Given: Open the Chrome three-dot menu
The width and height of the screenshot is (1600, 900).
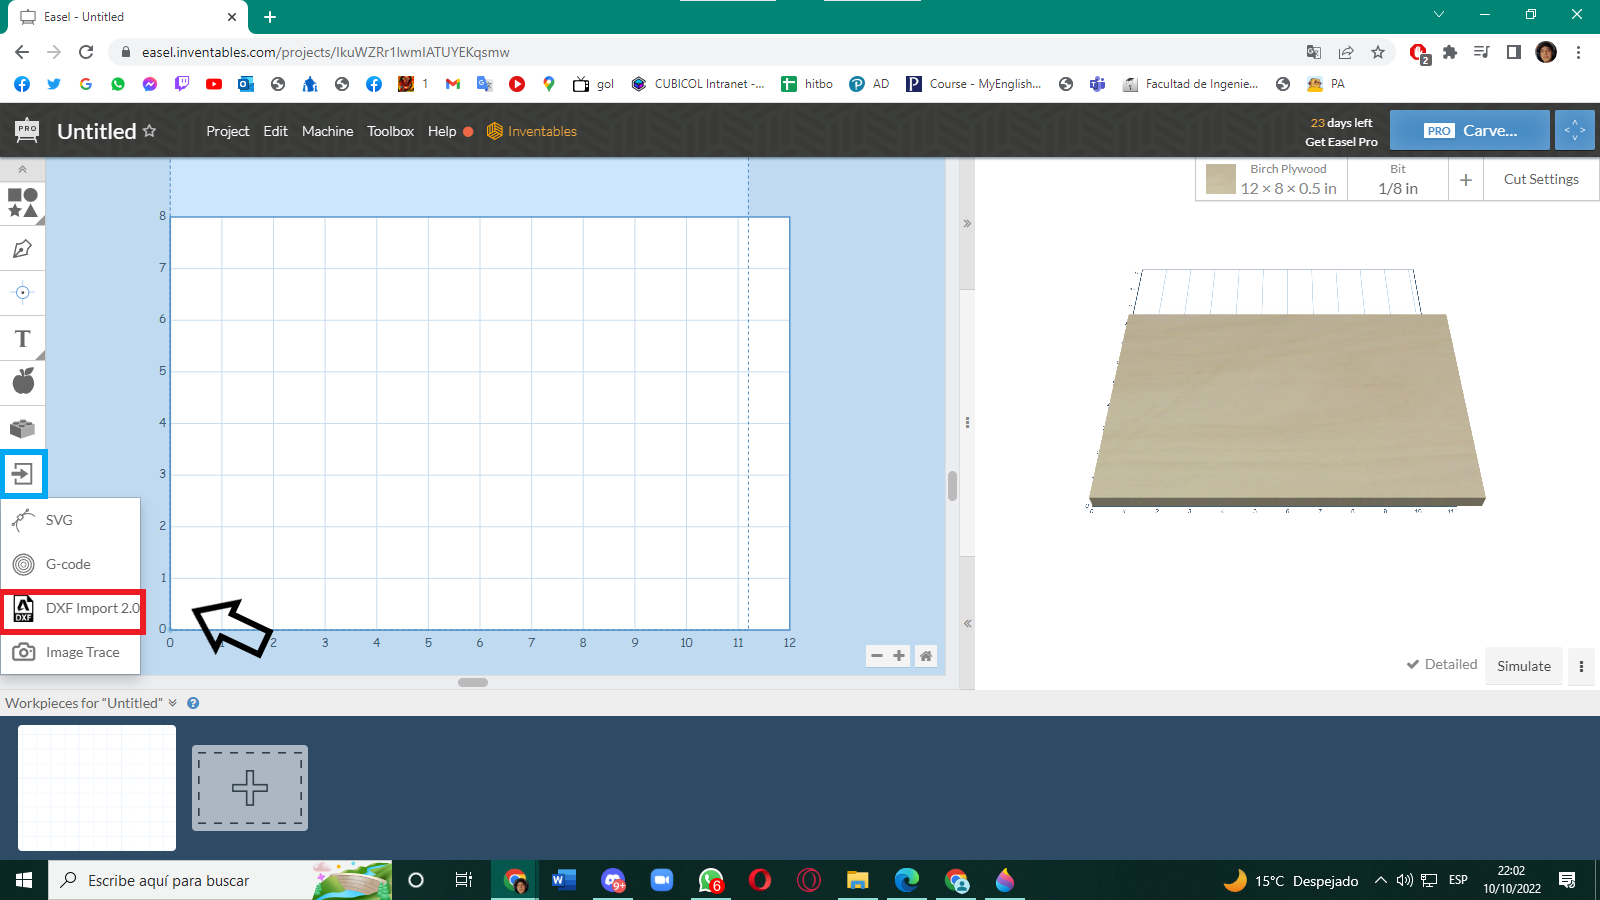Looking at the screenshot, I should pyautogui.click(x=1578, y=52).
